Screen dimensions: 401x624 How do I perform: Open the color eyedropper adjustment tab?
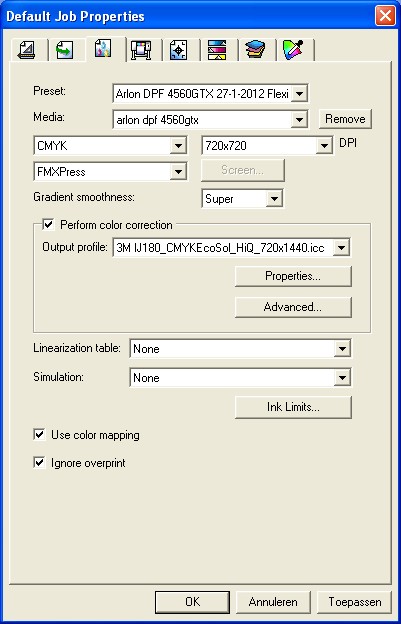(293, 50)
